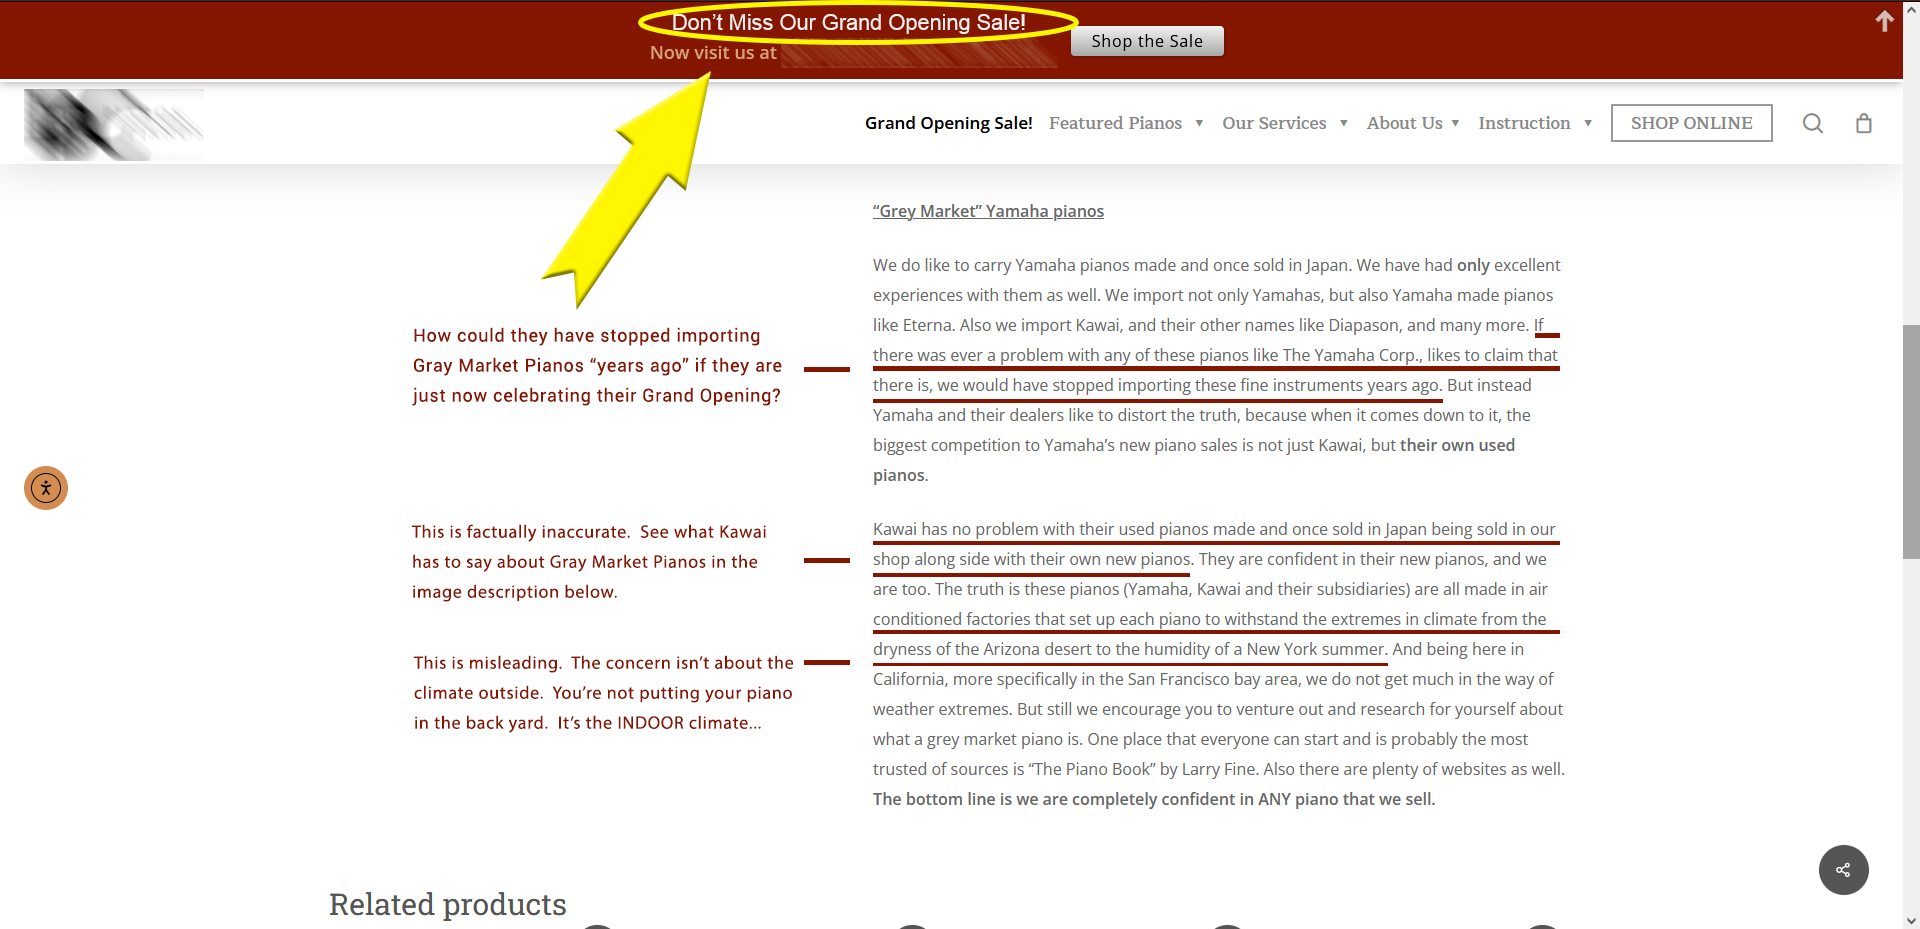Viewport: 1920px width, 929px height.
Task: Expand the Featured Pianos dropdown arrow
Action: tap(1199, 123)
